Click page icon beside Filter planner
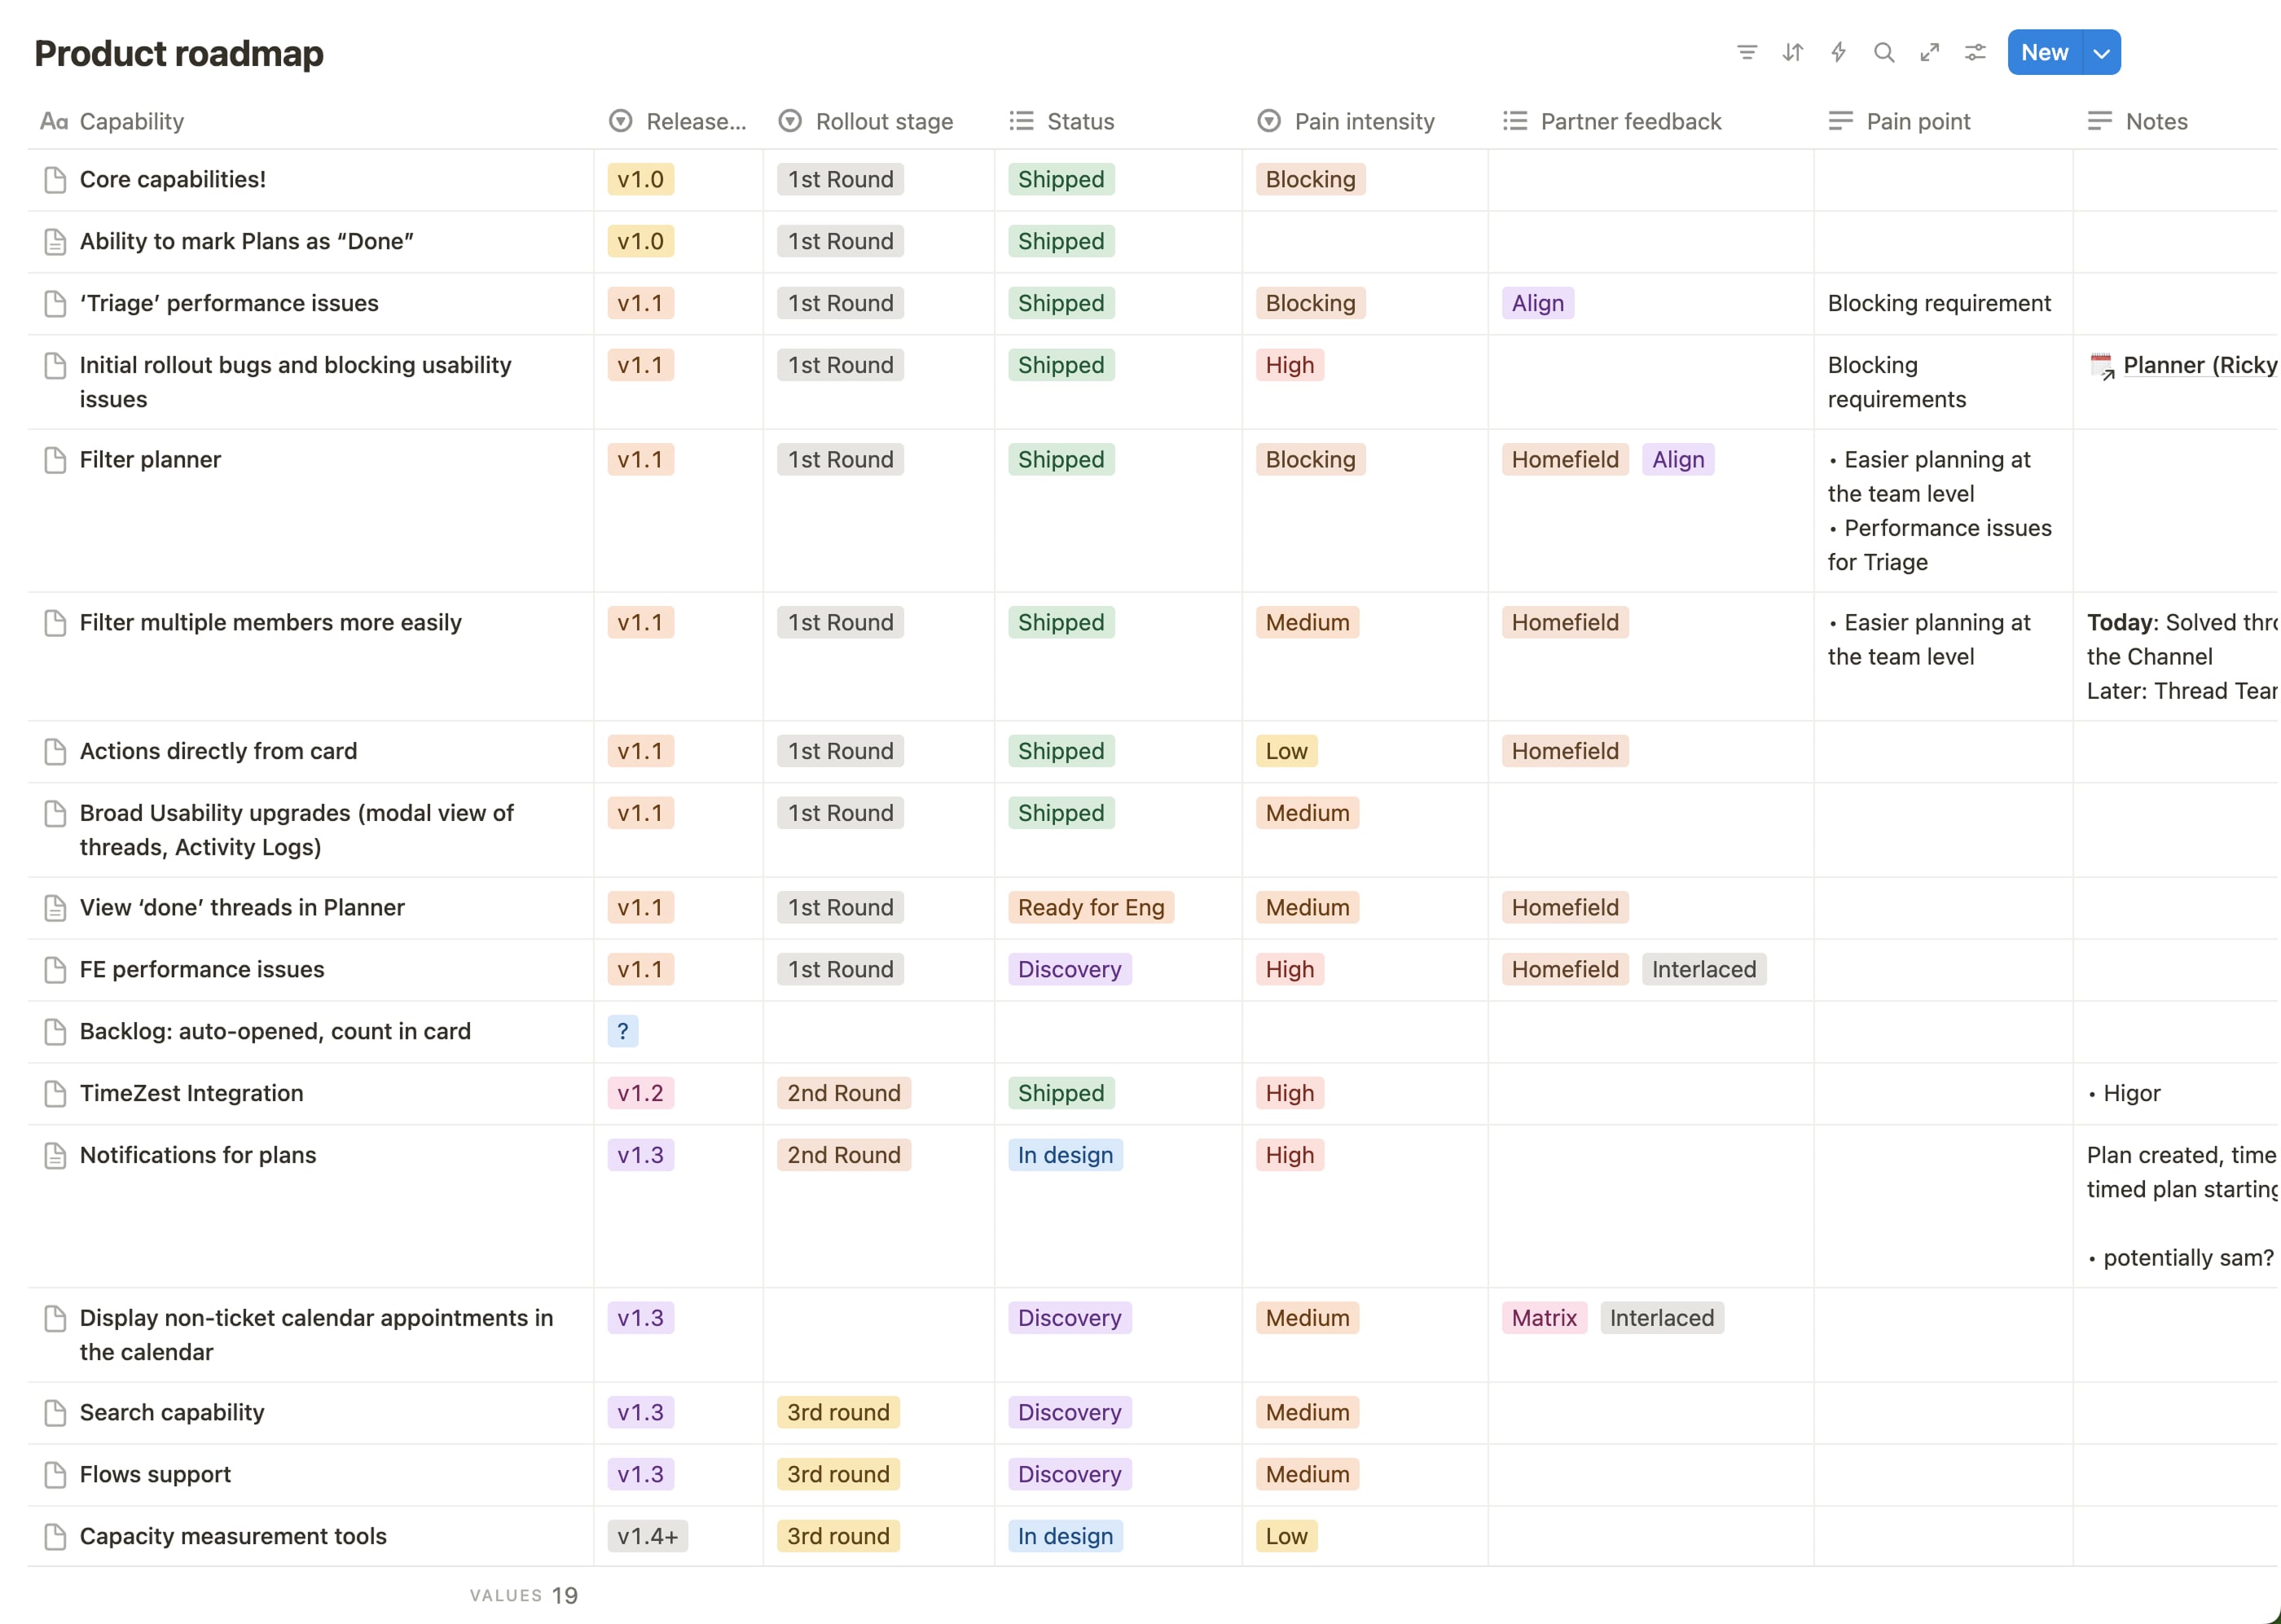This screenshot has height=1624, width=2281. click(55, 460)
